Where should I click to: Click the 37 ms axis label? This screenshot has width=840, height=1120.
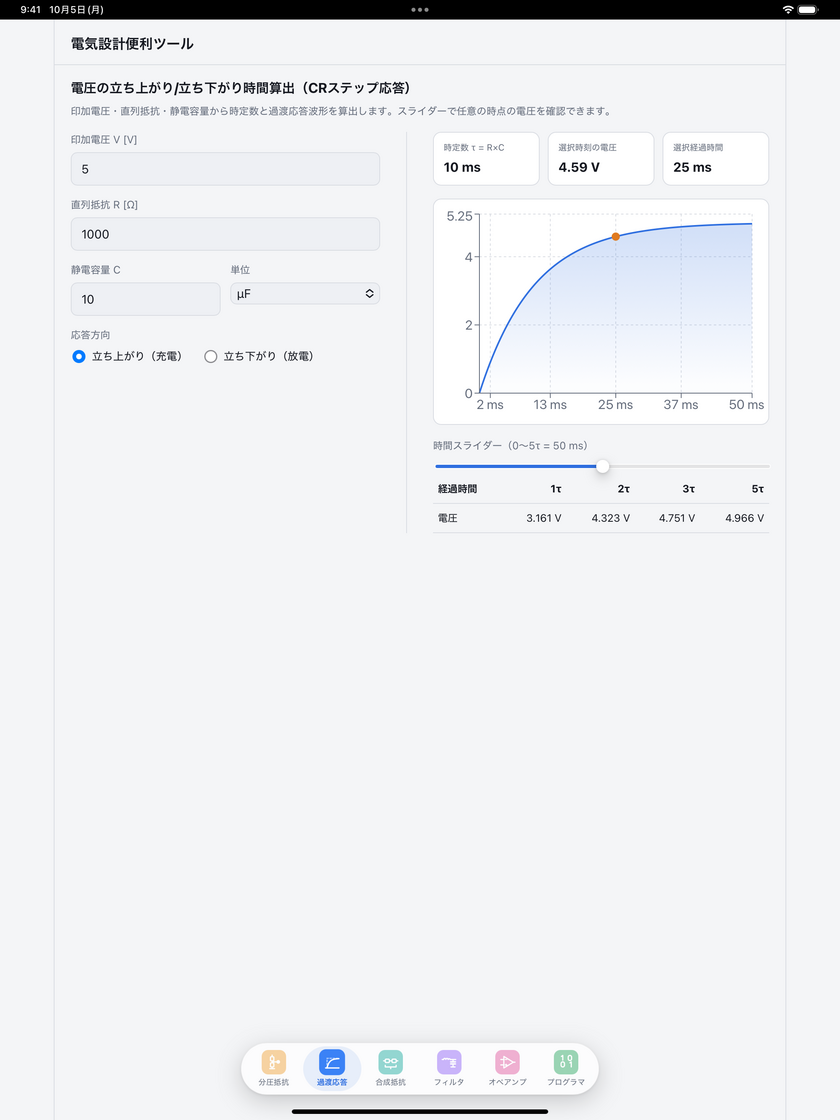(681, 405)
